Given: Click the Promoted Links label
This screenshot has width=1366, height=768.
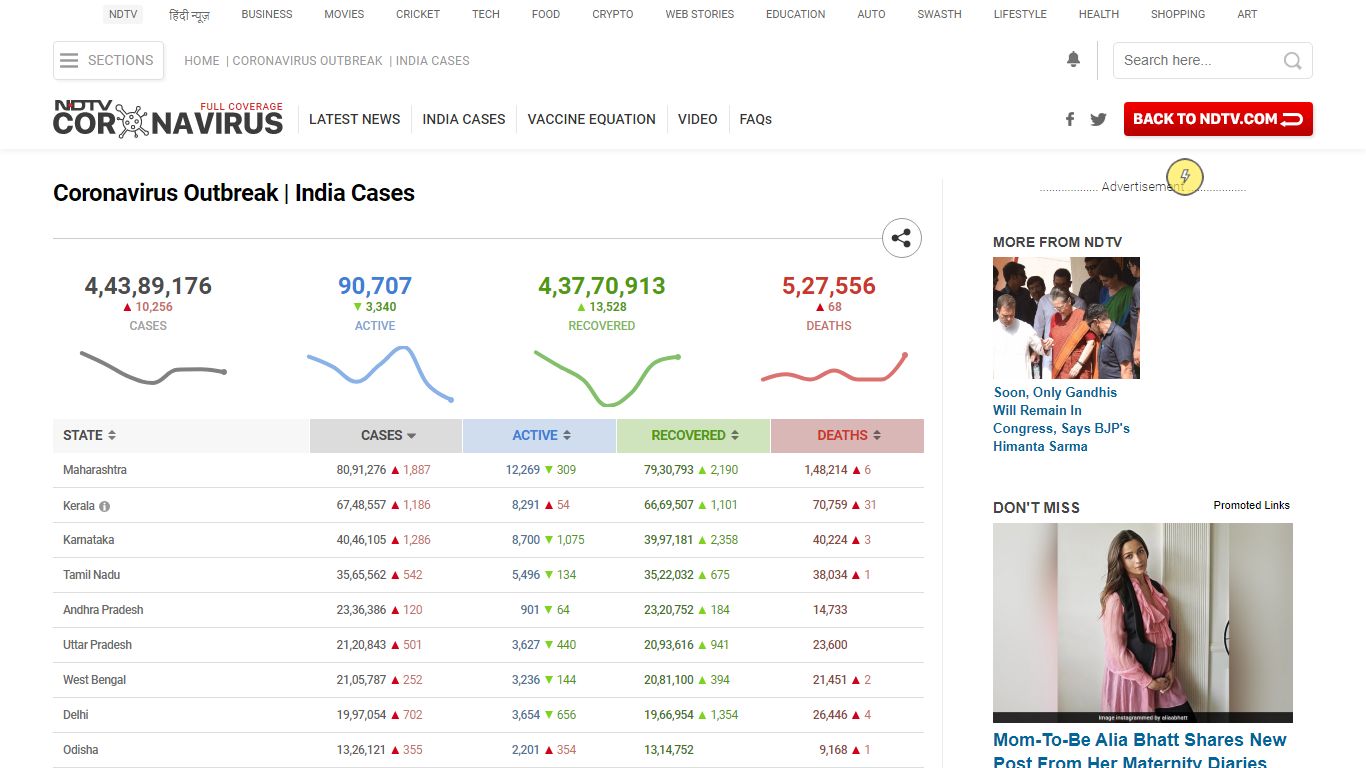Looking at the screenshot, I should click(1252, 505).
